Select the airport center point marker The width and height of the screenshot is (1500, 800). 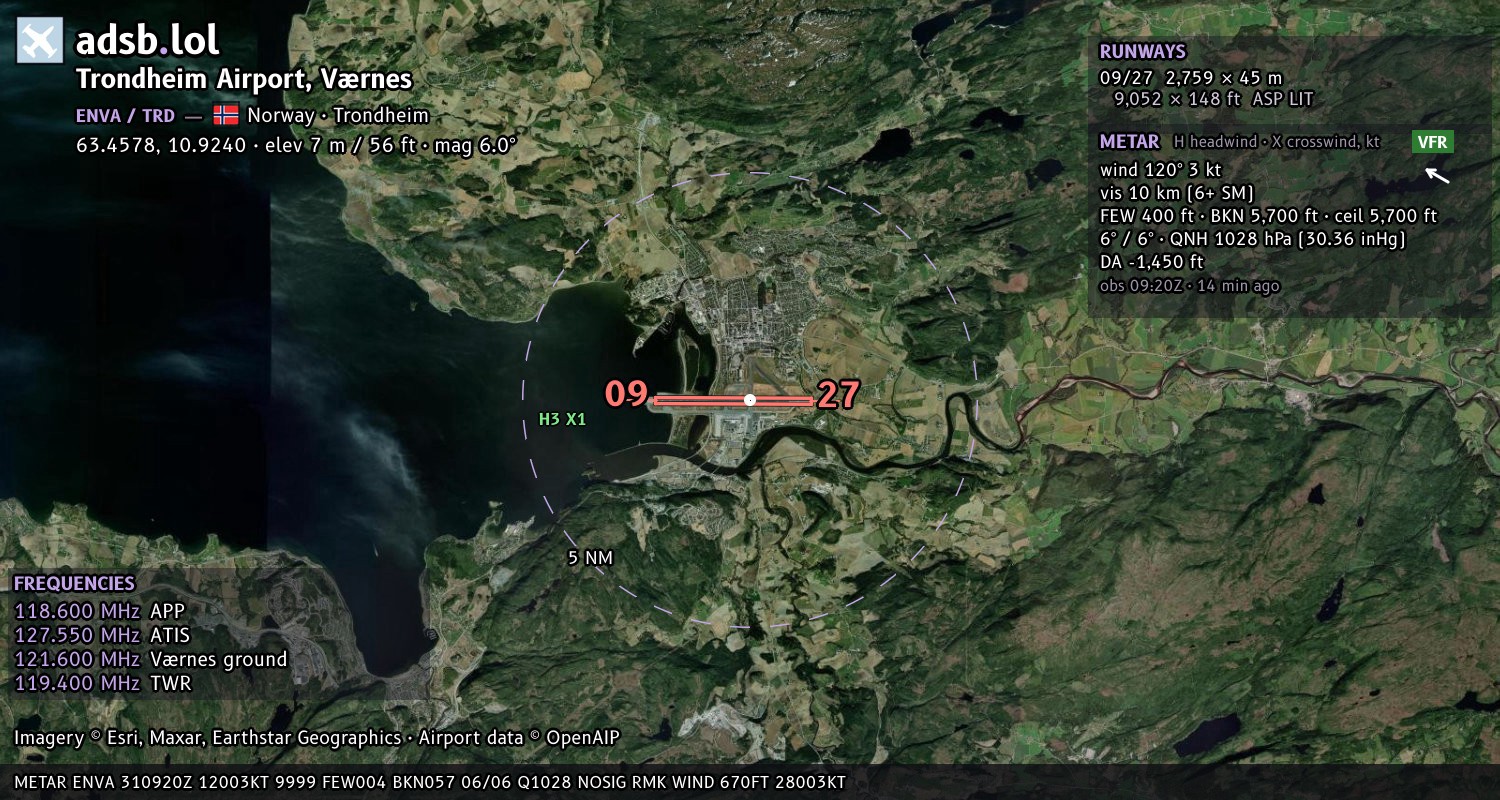pos(750,400)
